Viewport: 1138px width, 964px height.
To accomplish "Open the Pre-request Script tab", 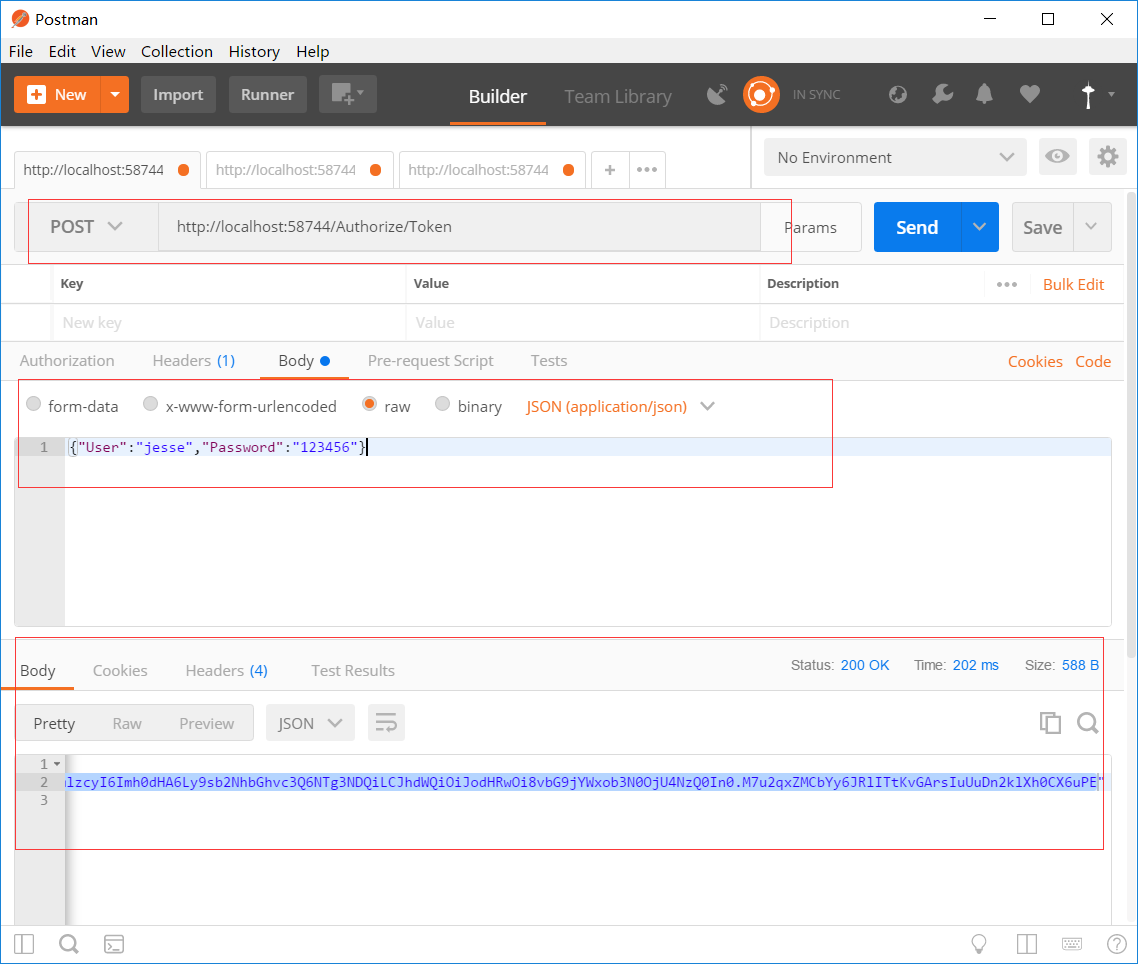I will click(x=430, y=361).
